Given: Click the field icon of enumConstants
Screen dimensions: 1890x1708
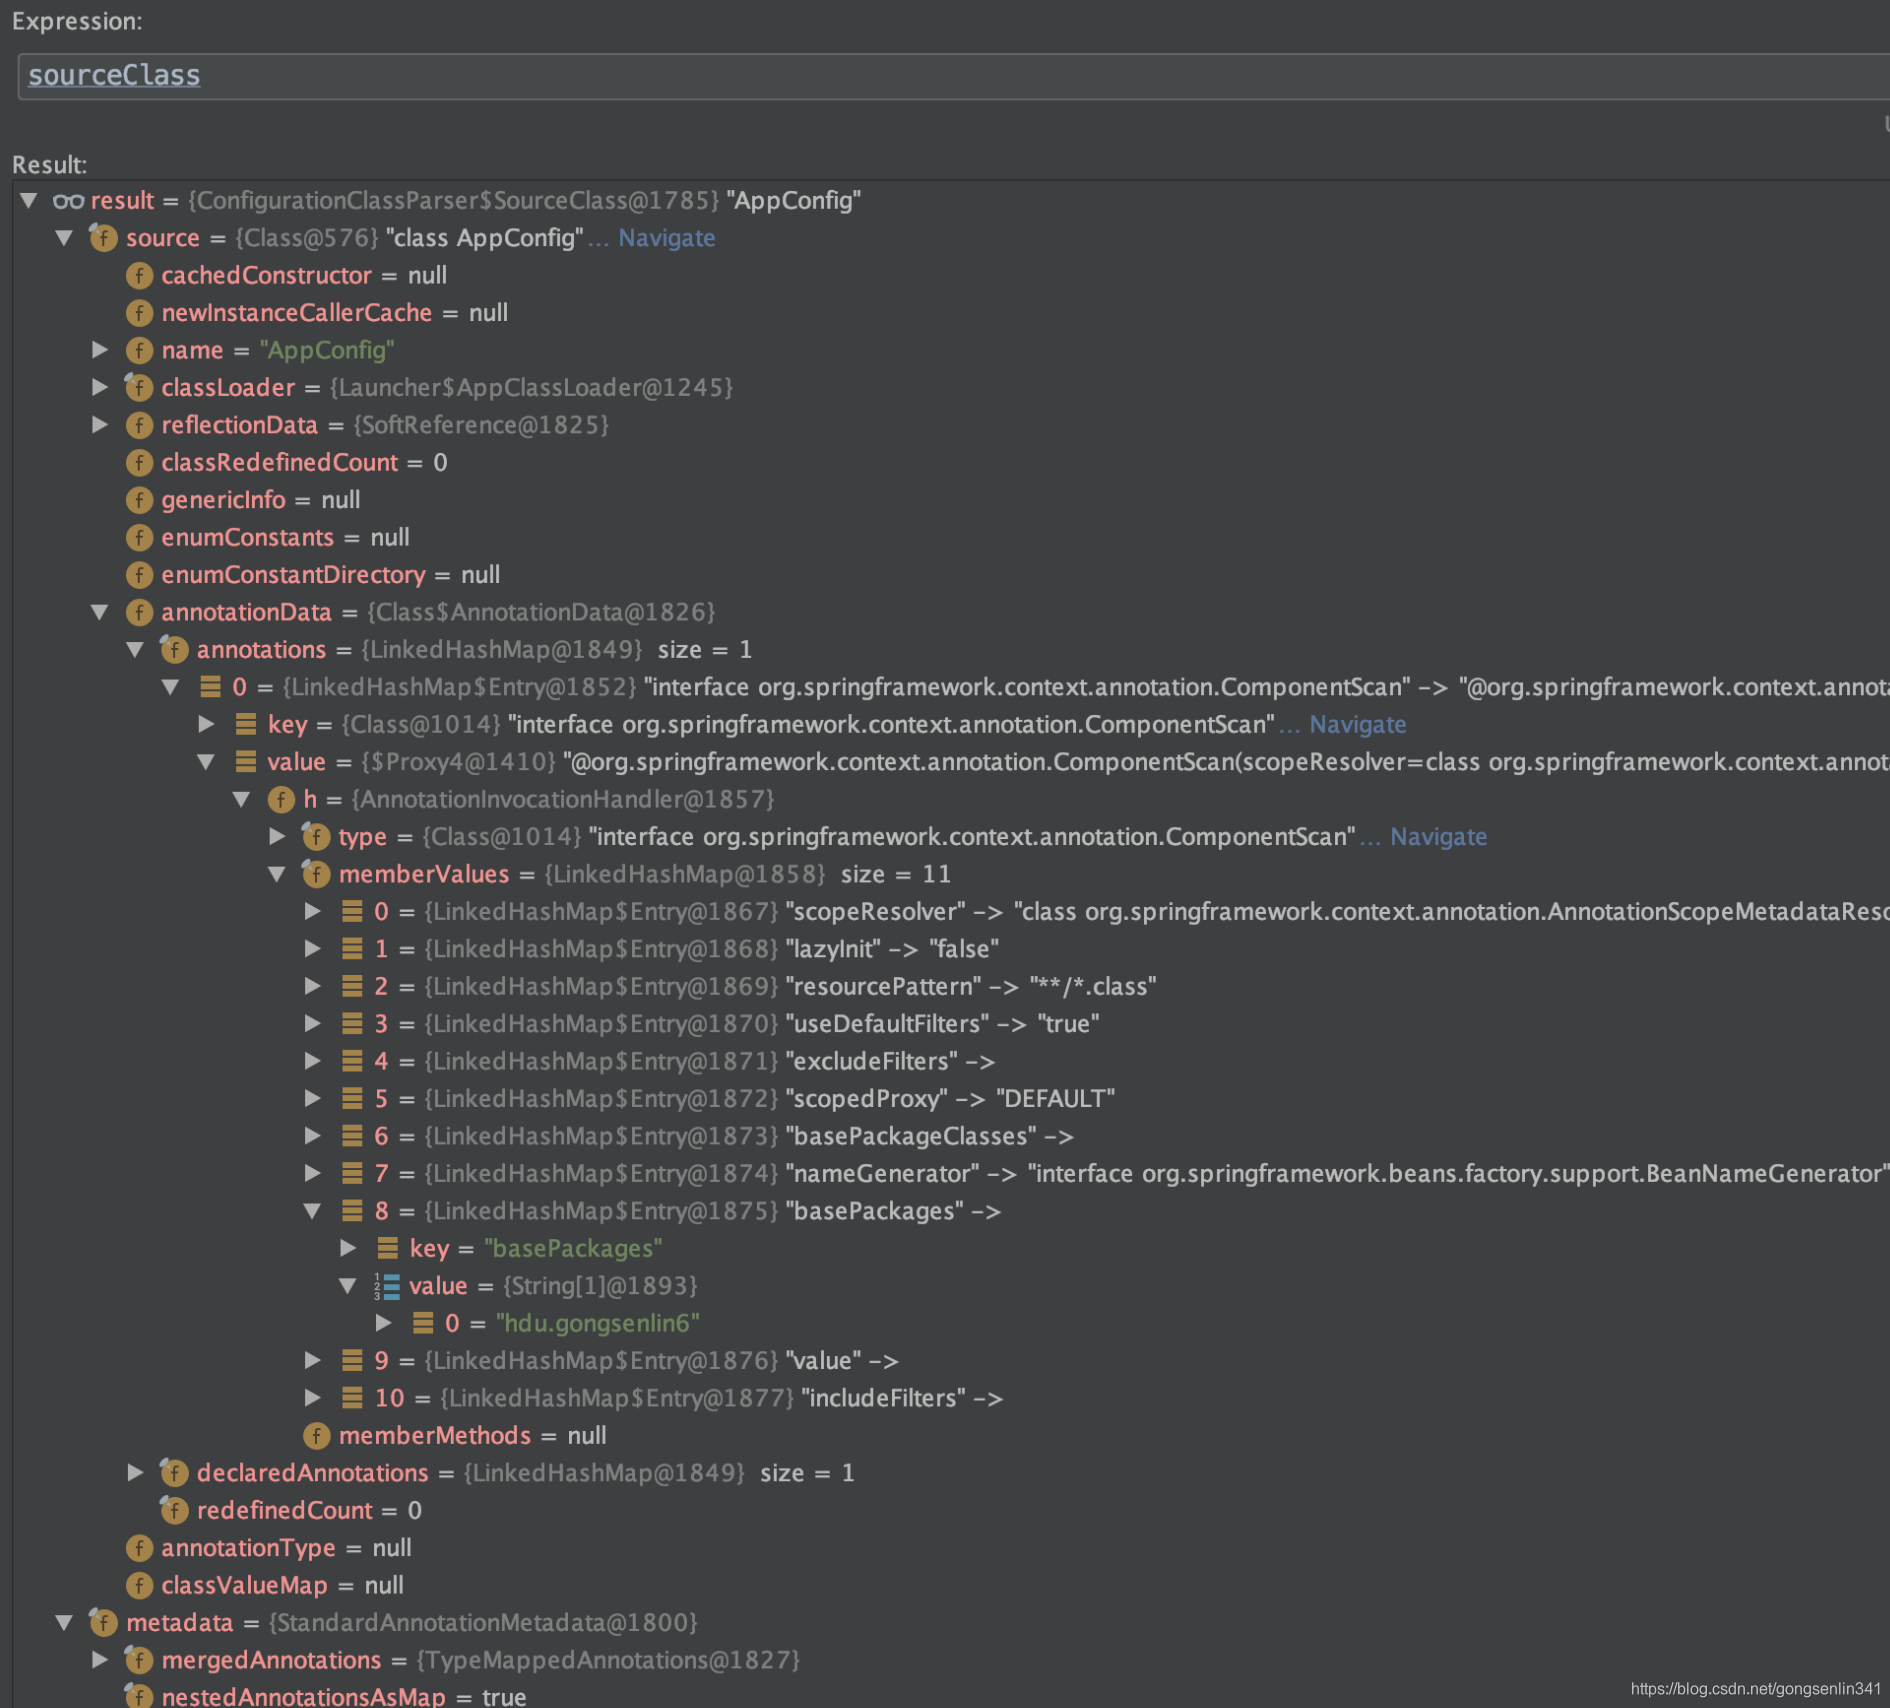Looking at the screenshot, I should 139,537.
